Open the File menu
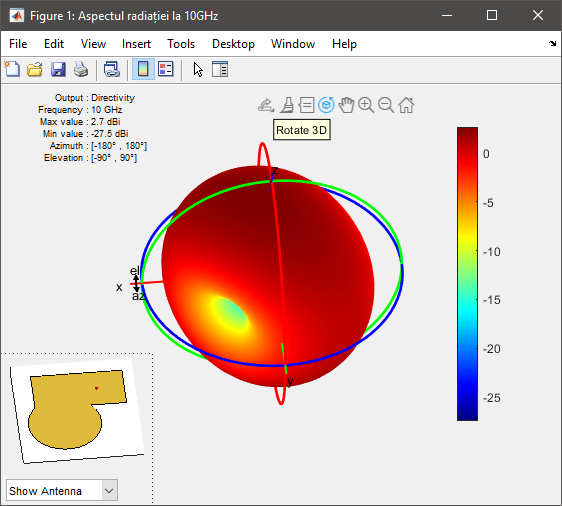 click(x=18, y=44)
